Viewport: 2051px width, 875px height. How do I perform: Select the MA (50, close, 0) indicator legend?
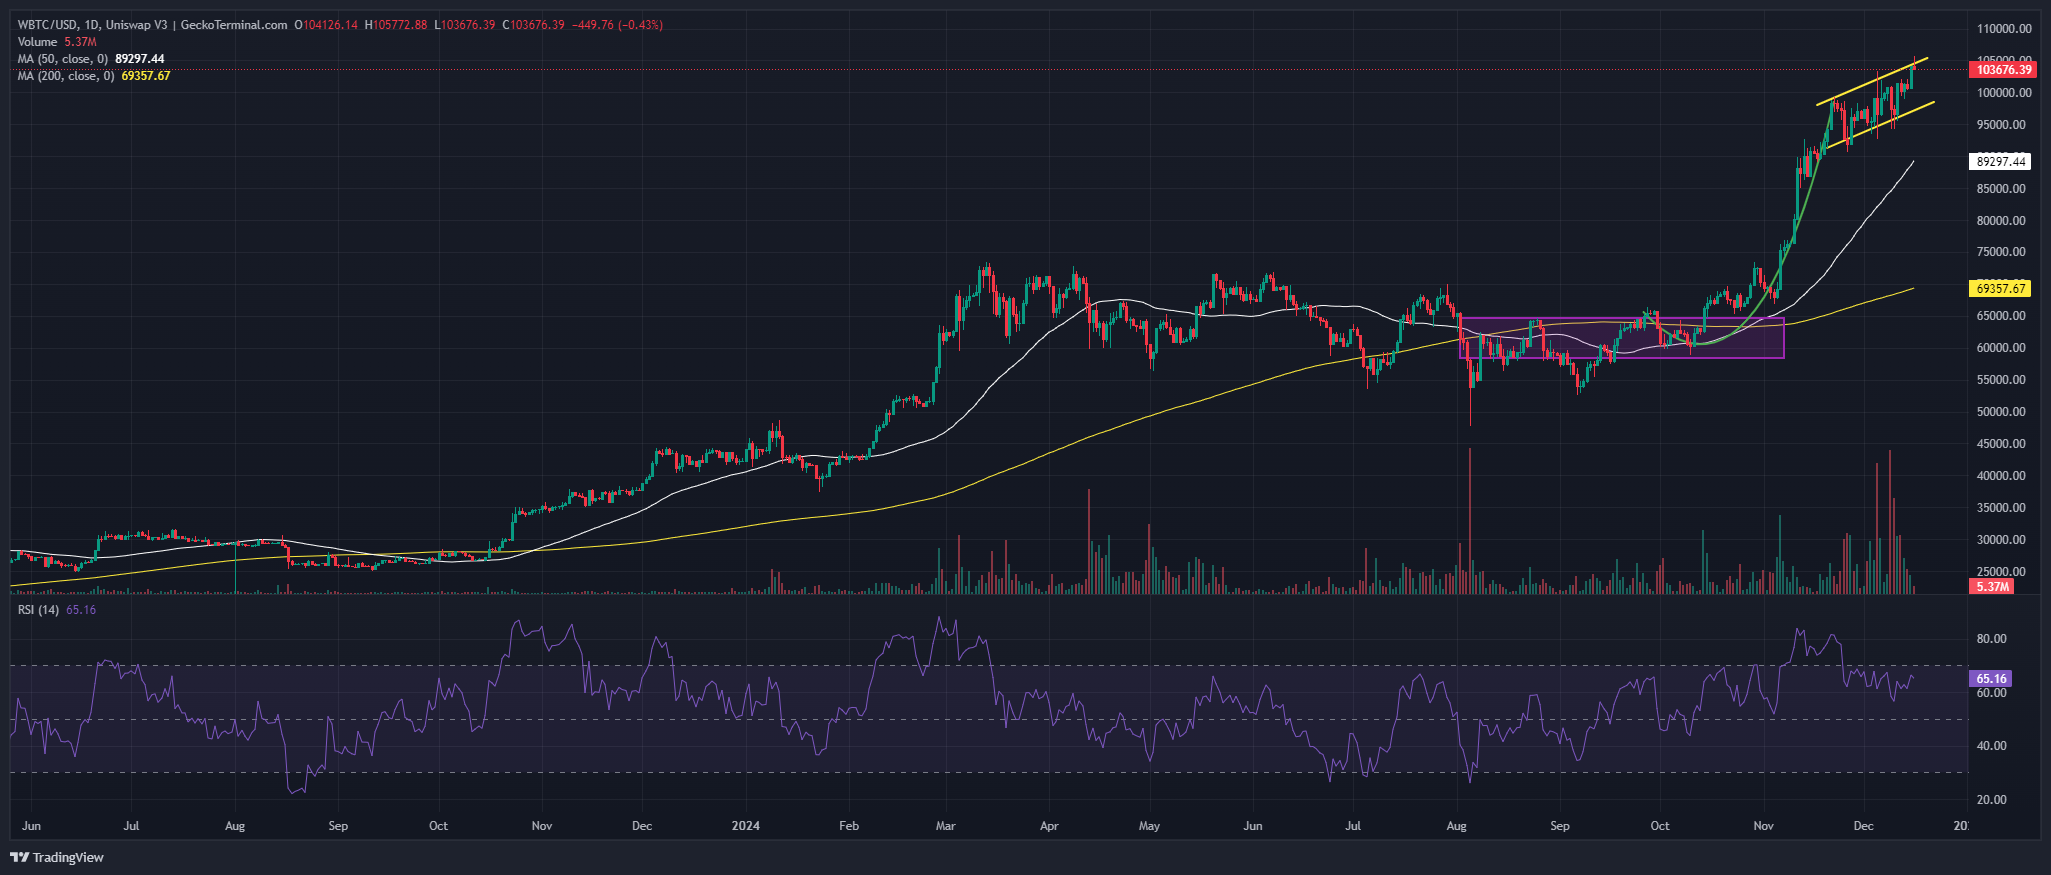tap(91, 59)
